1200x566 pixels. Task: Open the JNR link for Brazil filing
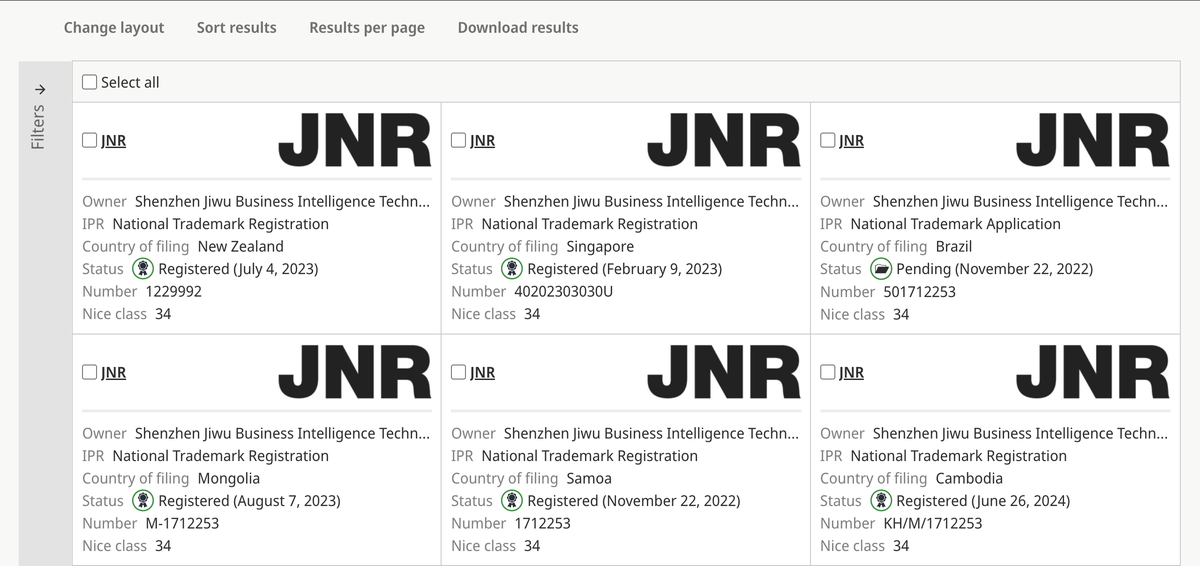[852, 140]
